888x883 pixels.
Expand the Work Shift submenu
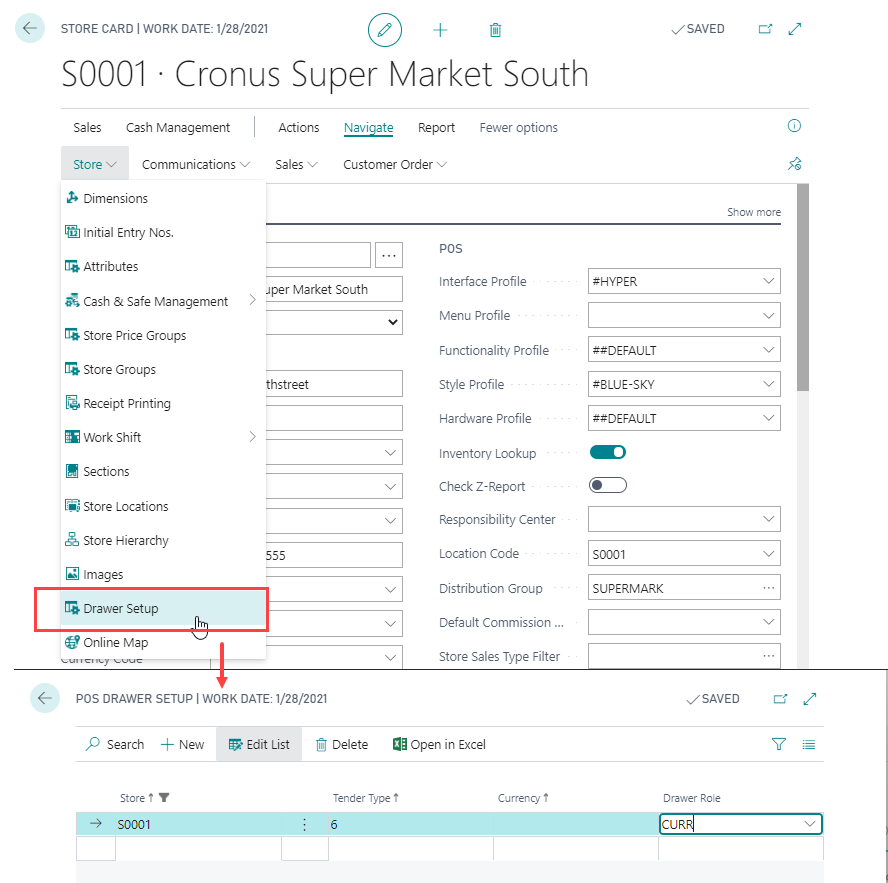(x=163, y=437)
